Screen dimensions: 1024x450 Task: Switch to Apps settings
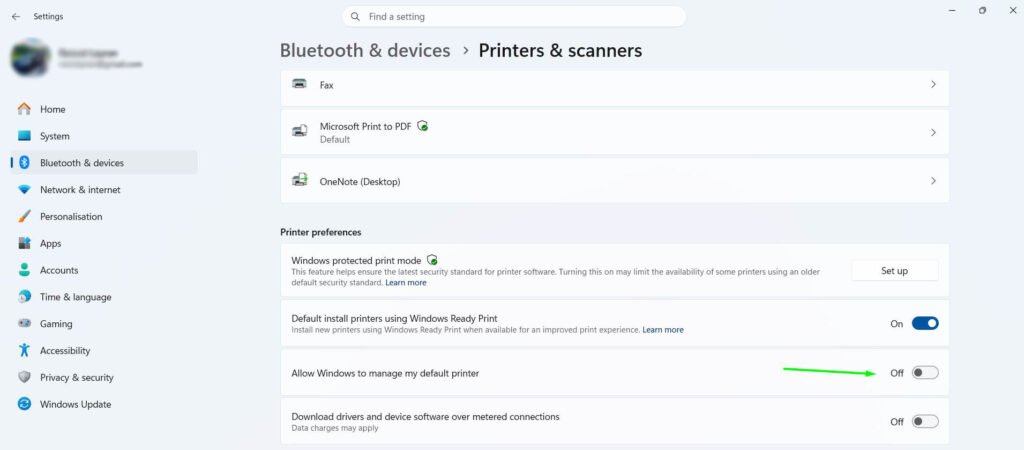[104, 243]
